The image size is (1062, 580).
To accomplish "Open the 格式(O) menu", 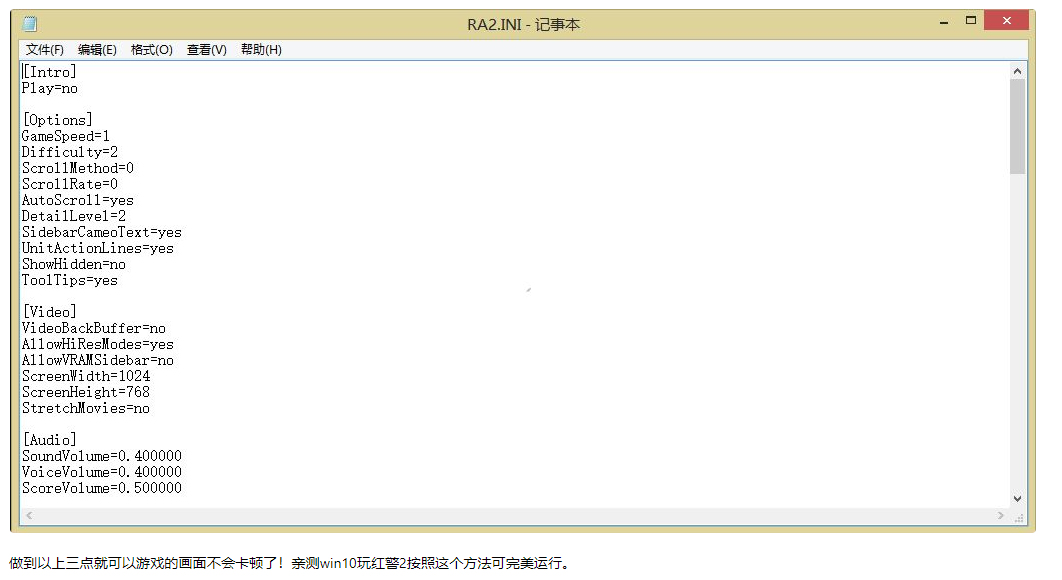I will (x=151, y=49).
